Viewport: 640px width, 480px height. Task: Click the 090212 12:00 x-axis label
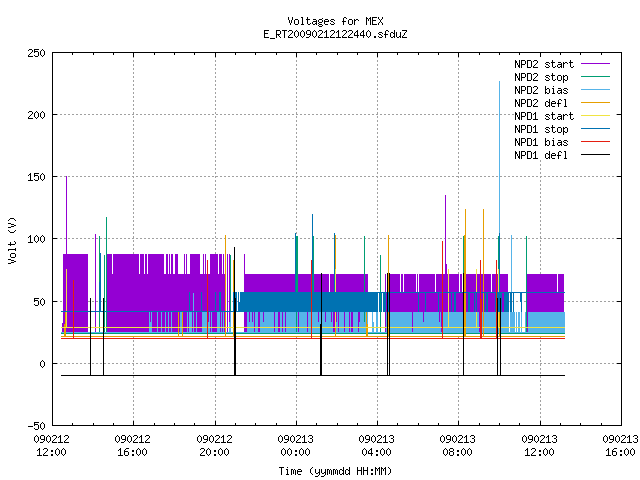coord(51,446)
